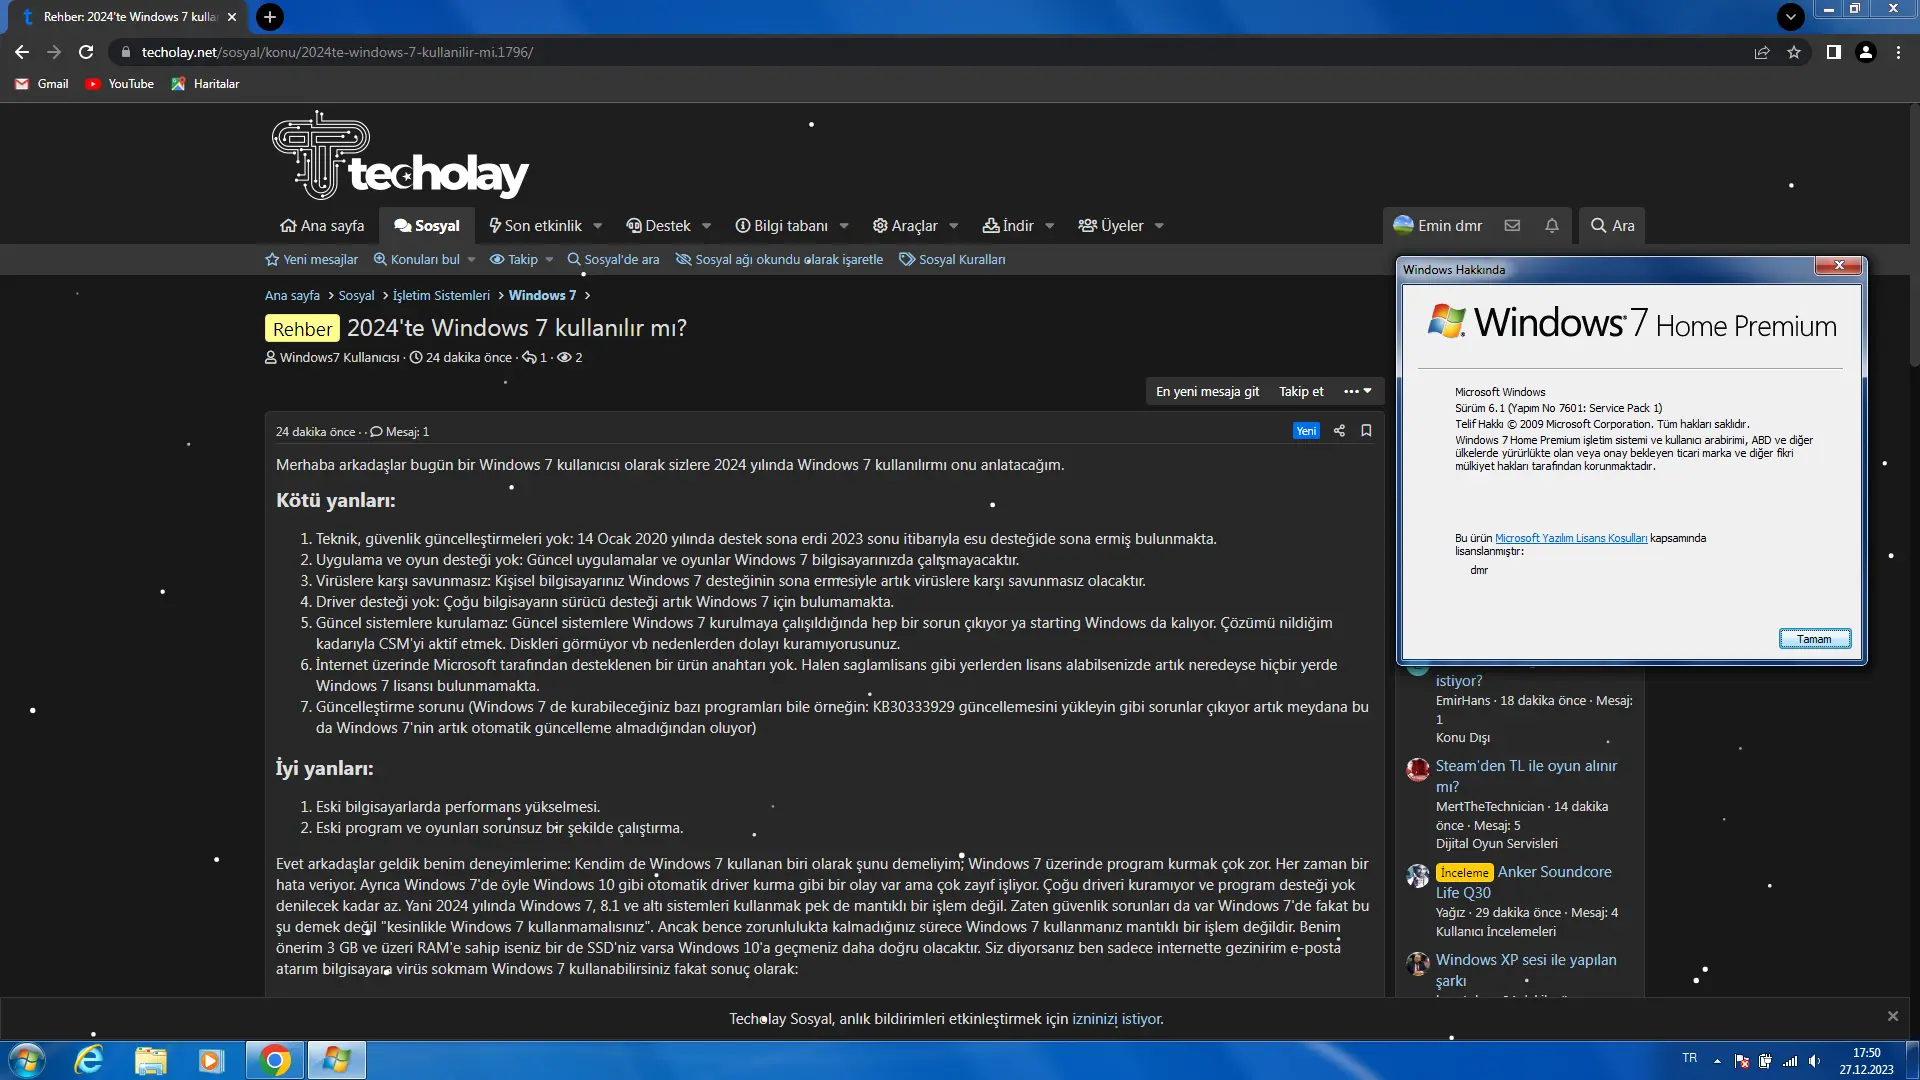Open Windows Explorer from the taskbar
The width and height of the screenshot is (1920, 1080).
tap(151, 1060)
